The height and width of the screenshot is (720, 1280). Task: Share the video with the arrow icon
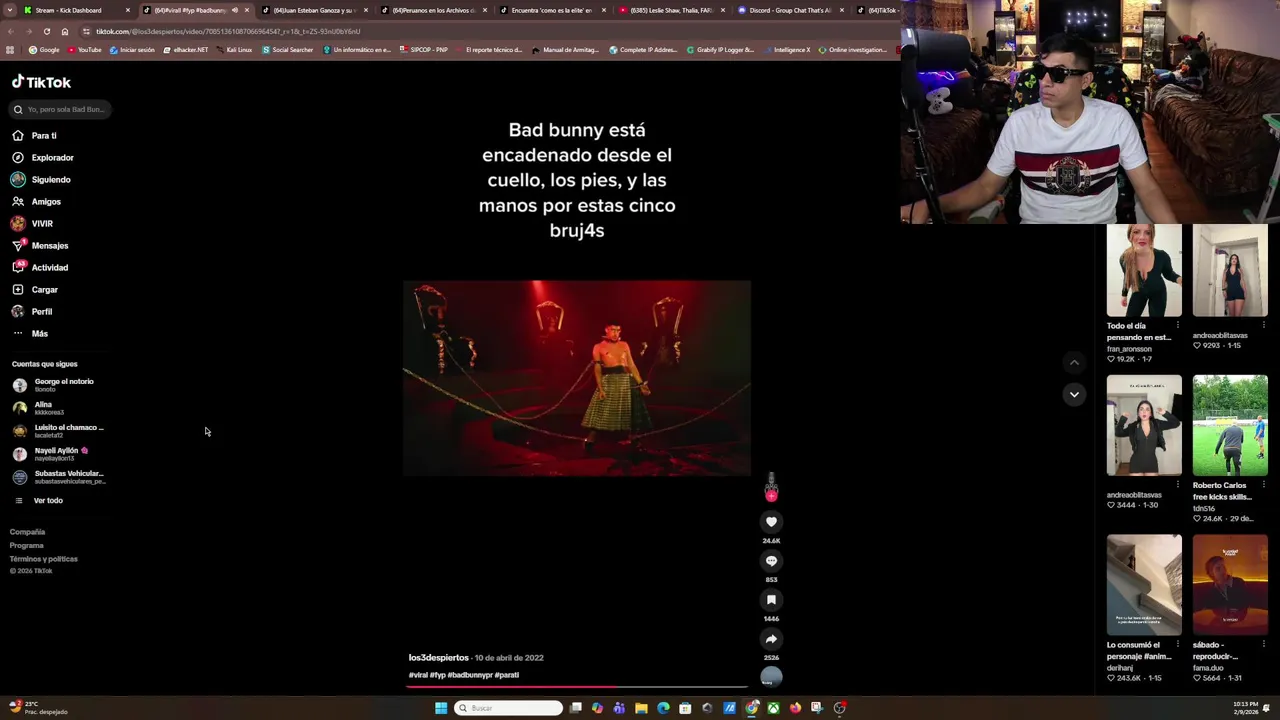click(771, 638)
